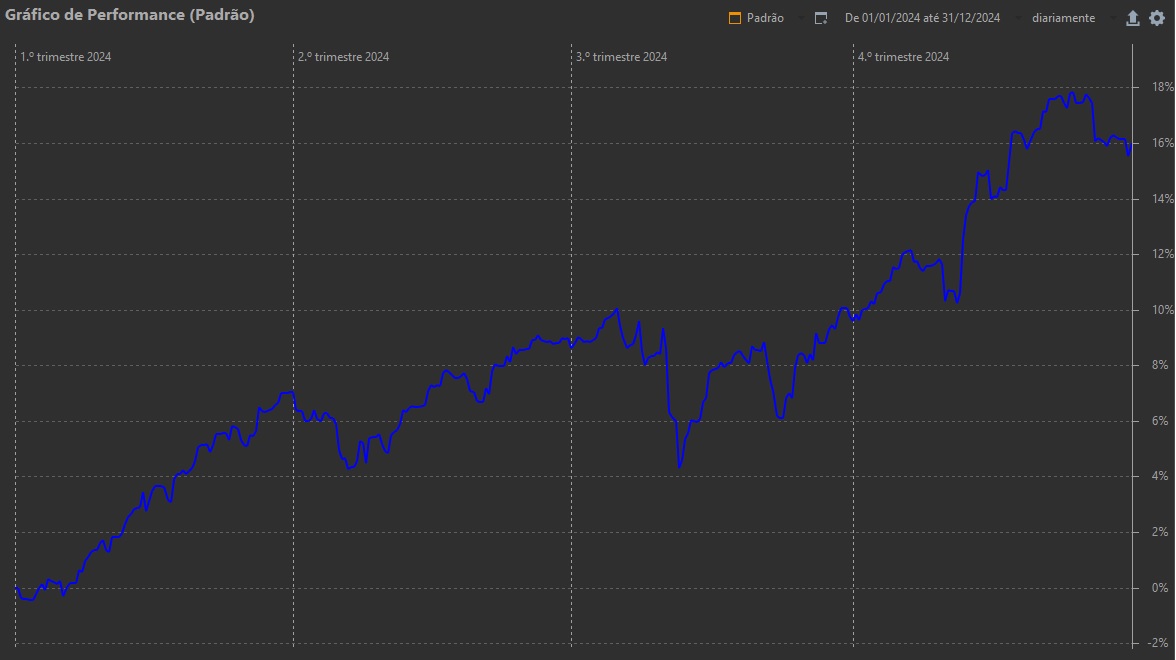Click the 16% axis label
This screenshot has width=1176, height=660.
(1162, 142)
